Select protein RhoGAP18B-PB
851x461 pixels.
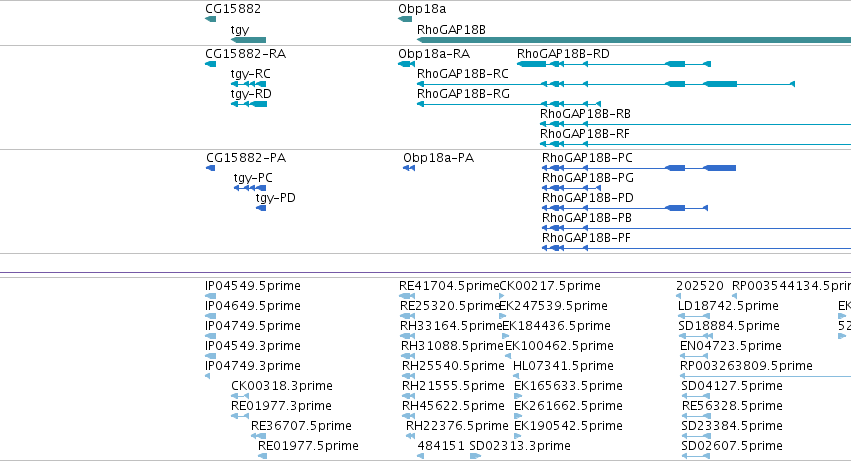pos(587,218)
